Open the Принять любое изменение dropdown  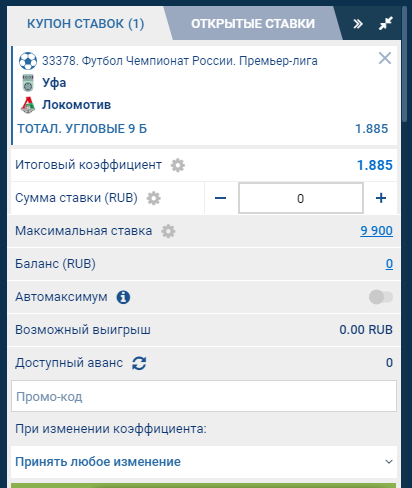(x=204, y=462)
